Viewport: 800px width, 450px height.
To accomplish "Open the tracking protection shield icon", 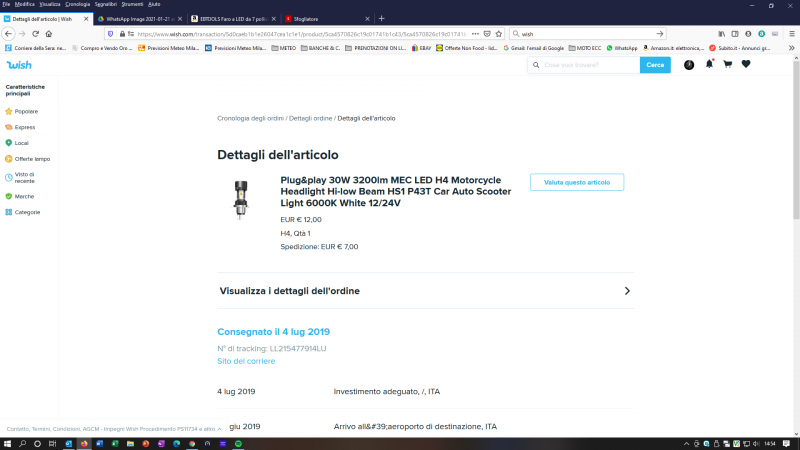I will click(x=110, y=34).
